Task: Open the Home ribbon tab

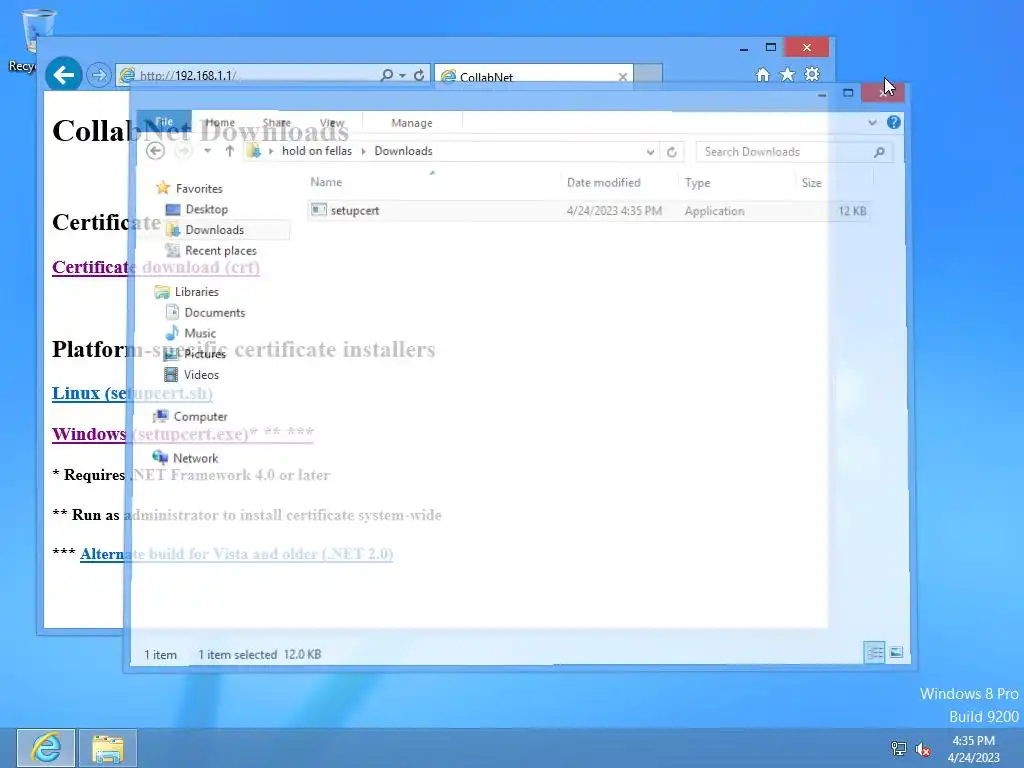Action: (x=220, y=123)
